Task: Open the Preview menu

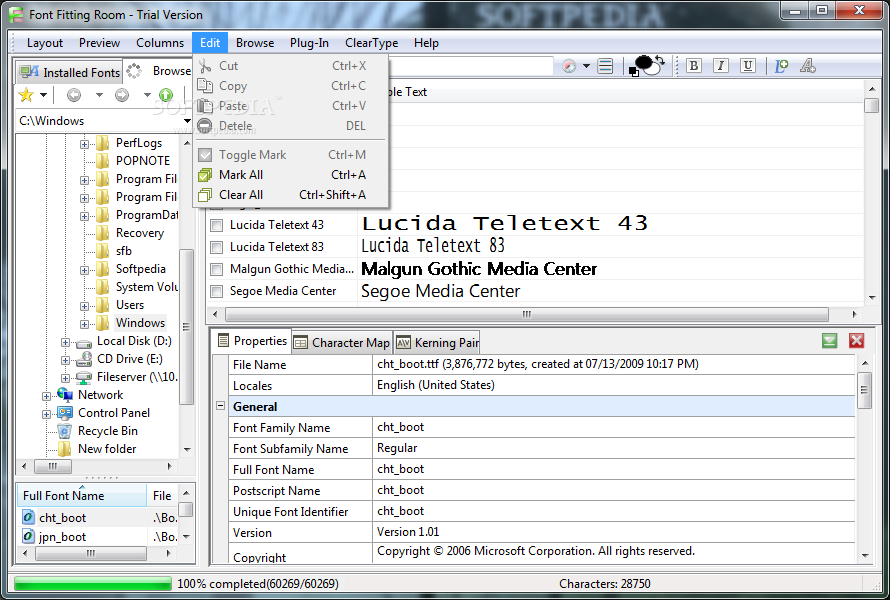Action: (99, 43)
